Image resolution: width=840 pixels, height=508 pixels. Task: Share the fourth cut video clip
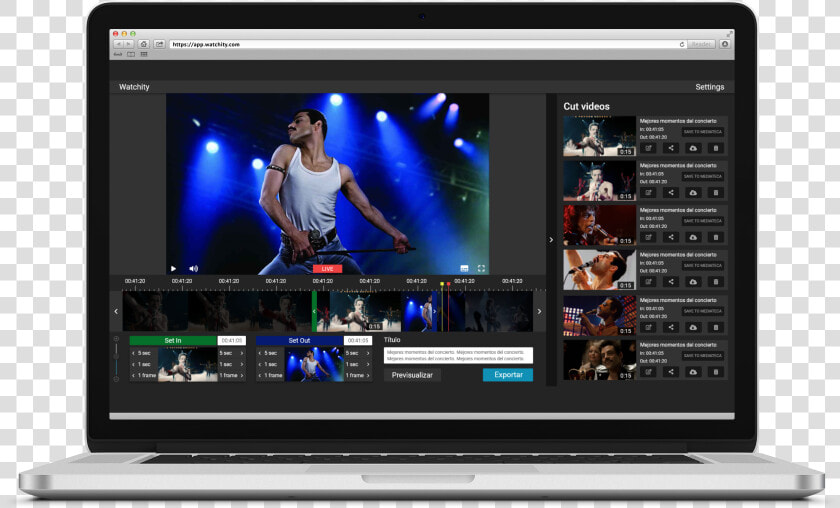point(671,281)
